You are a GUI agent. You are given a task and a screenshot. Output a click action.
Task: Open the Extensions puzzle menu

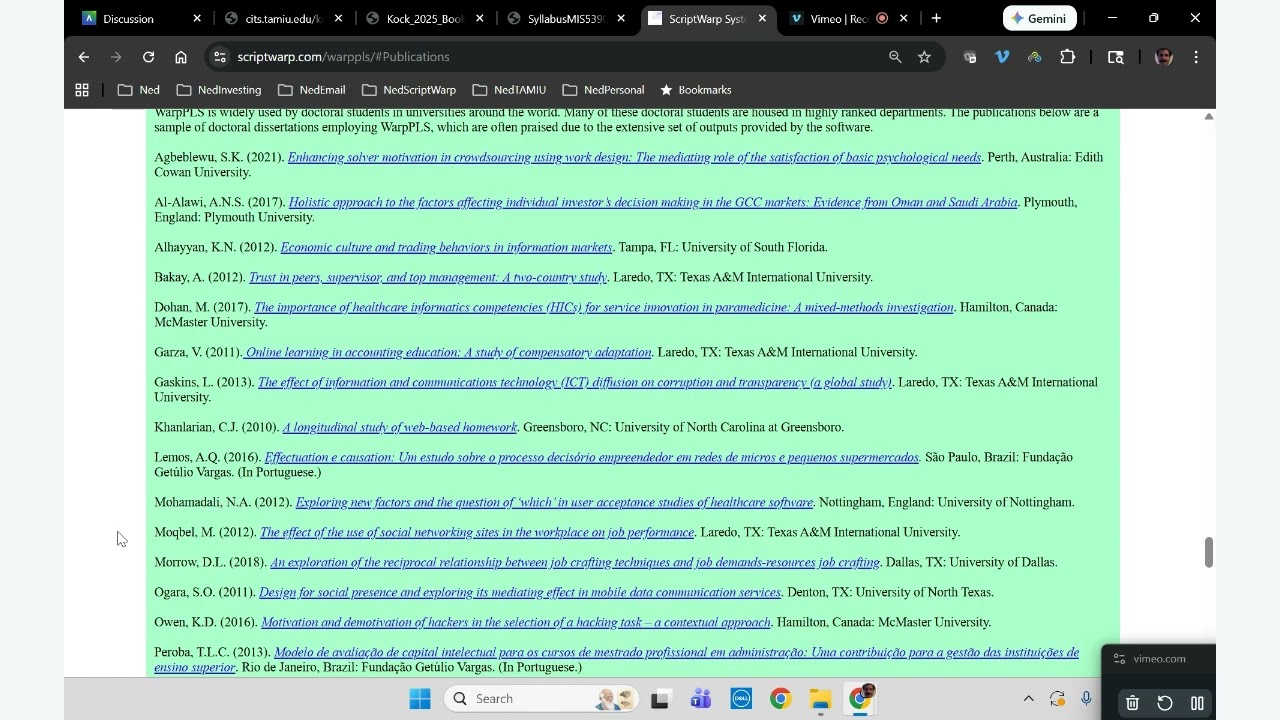(1068, 57)
